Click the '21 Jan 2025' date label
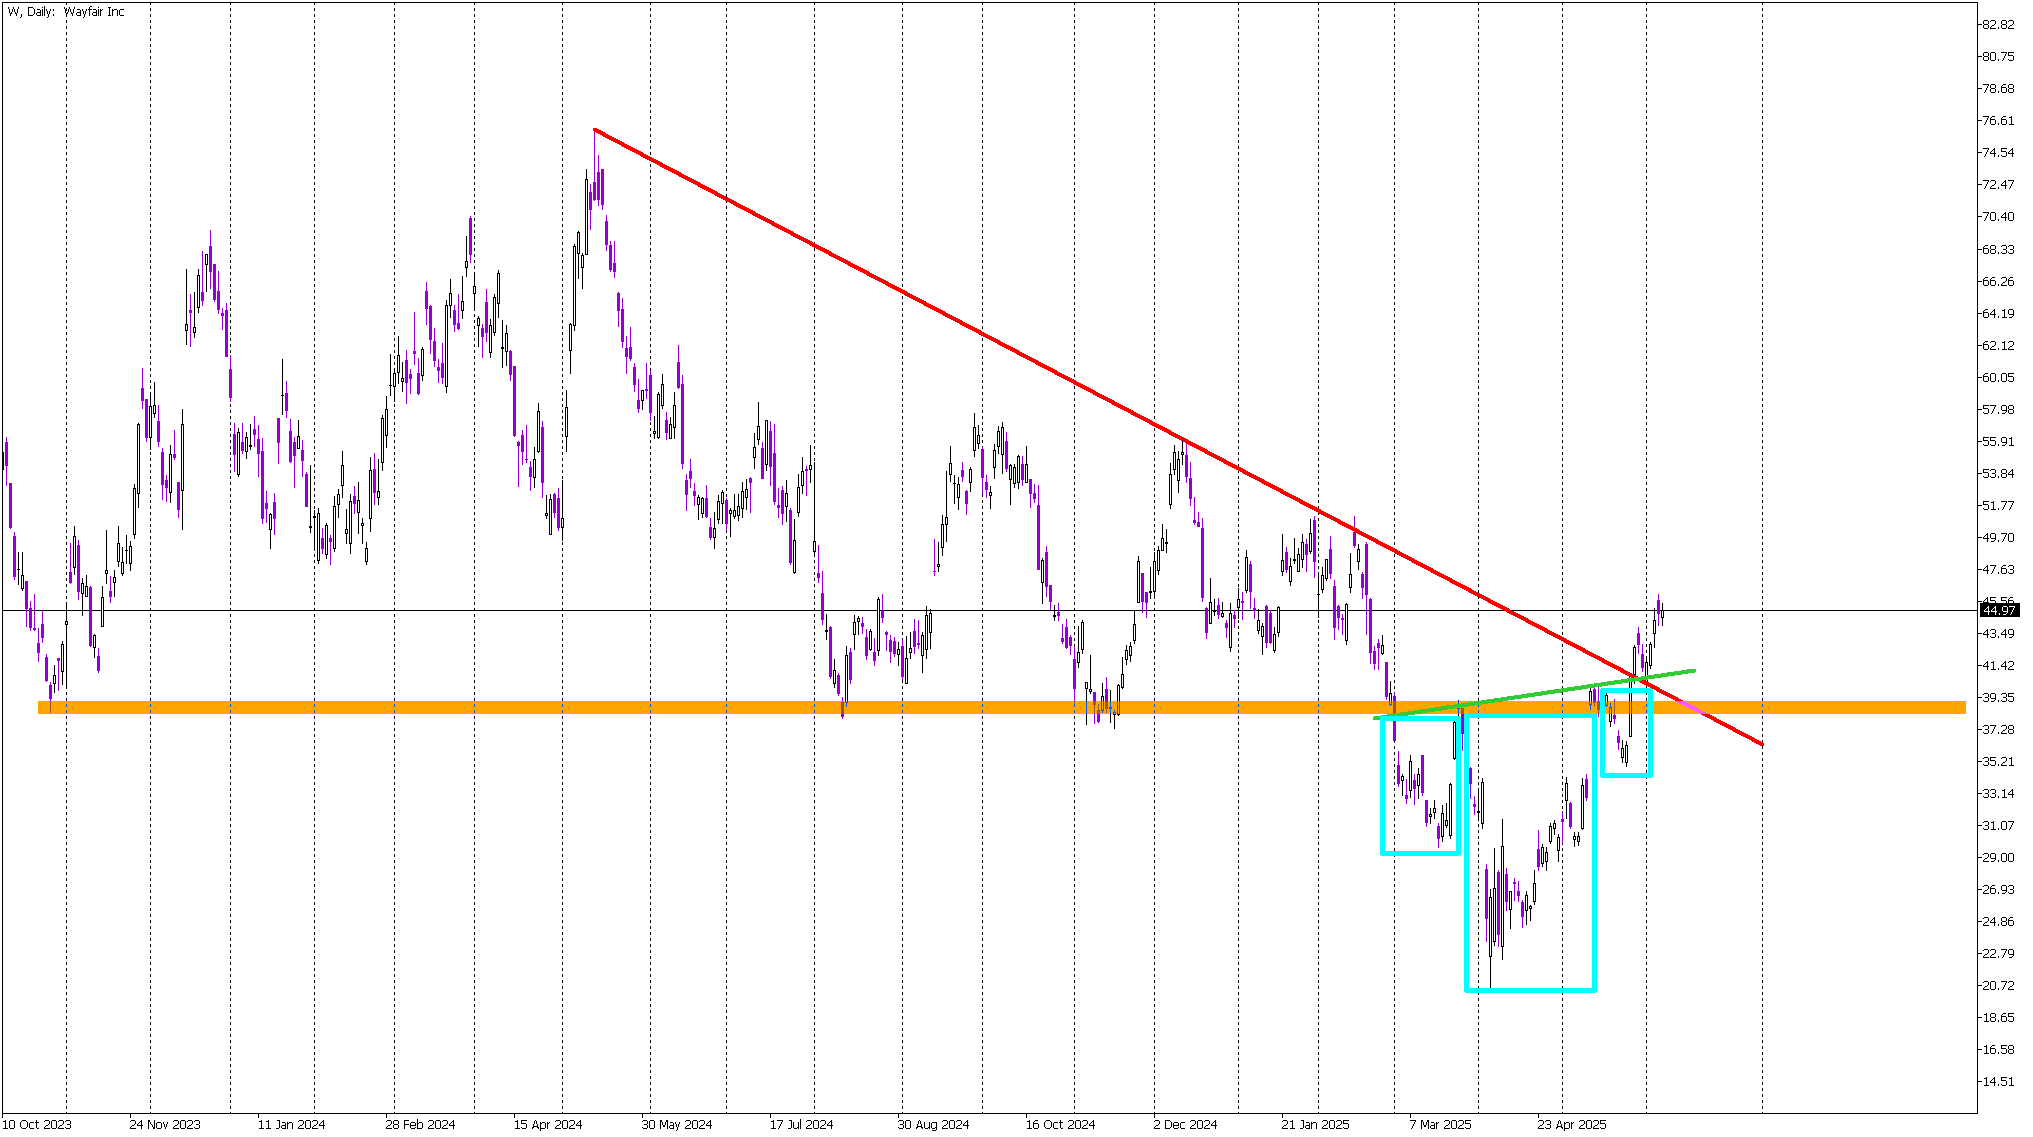 tap(1315, 1124)
